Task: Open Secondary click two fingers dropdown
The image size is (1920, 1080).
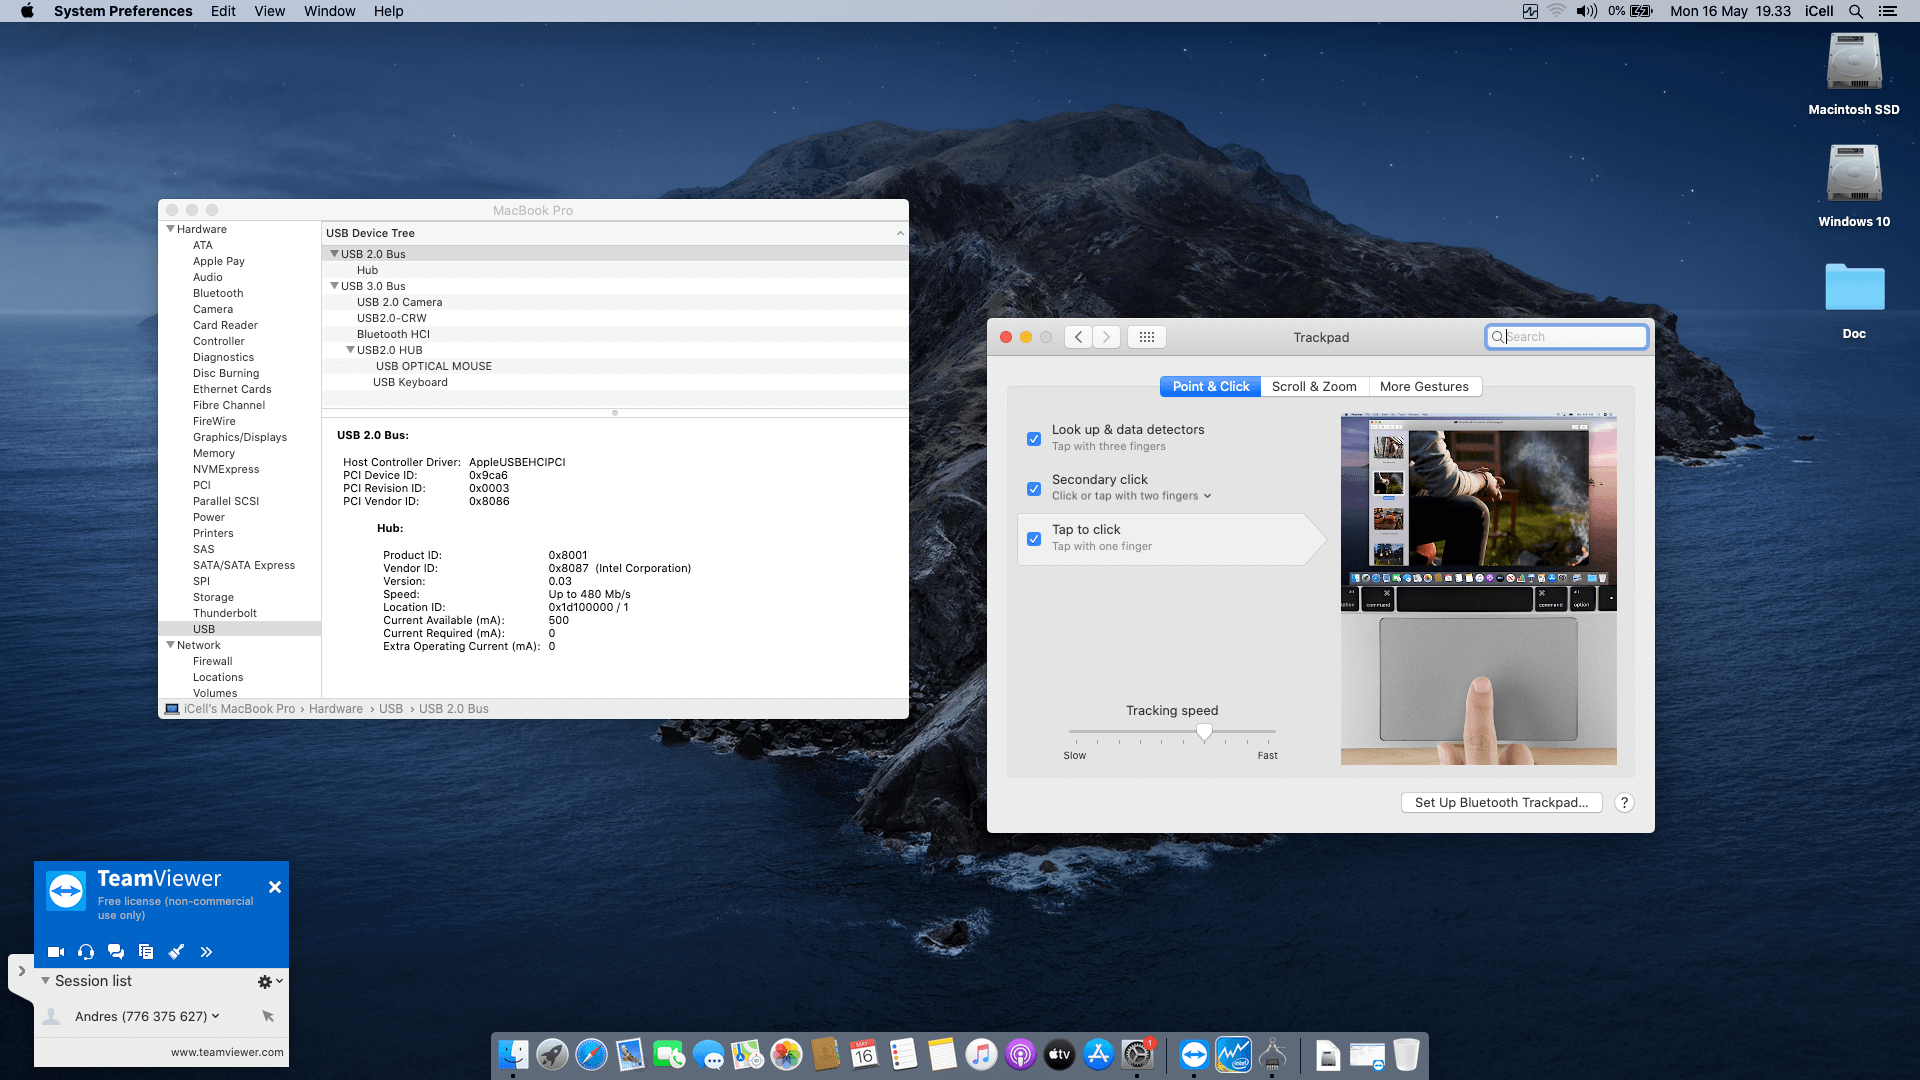Action: pyautogui.click(x=1207, y=496)
